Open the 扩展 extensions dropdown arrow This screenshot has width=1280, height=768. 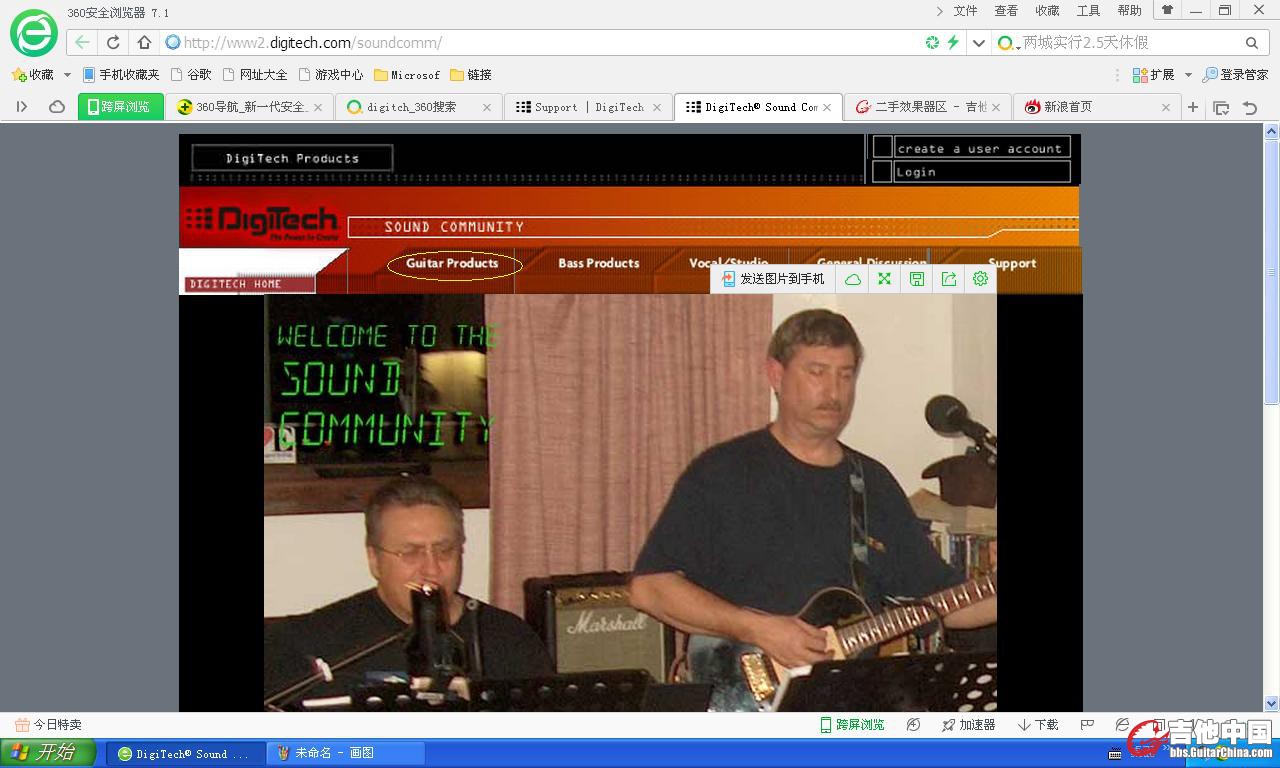tap(1188, 75)
